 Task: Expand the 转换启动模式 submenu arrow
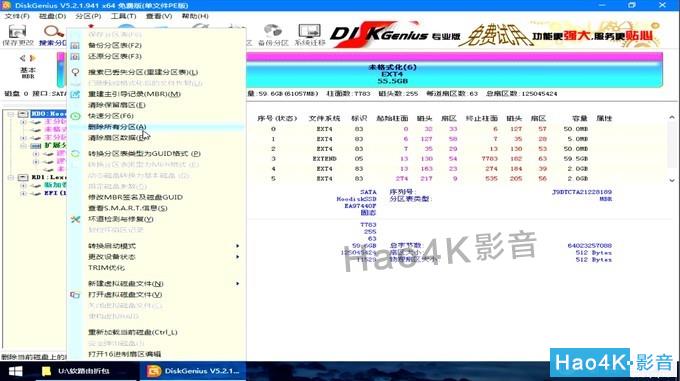point(237,246)
